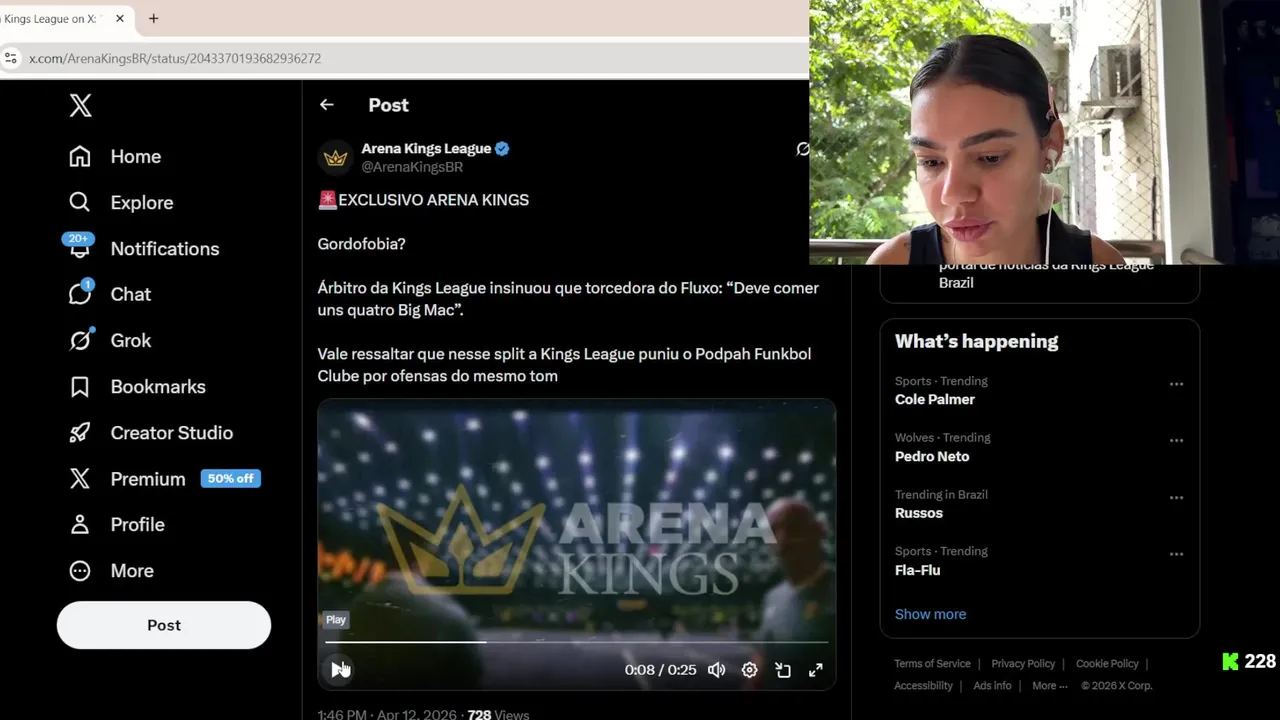Click the Notifications bell icon

tap(80, 249)
